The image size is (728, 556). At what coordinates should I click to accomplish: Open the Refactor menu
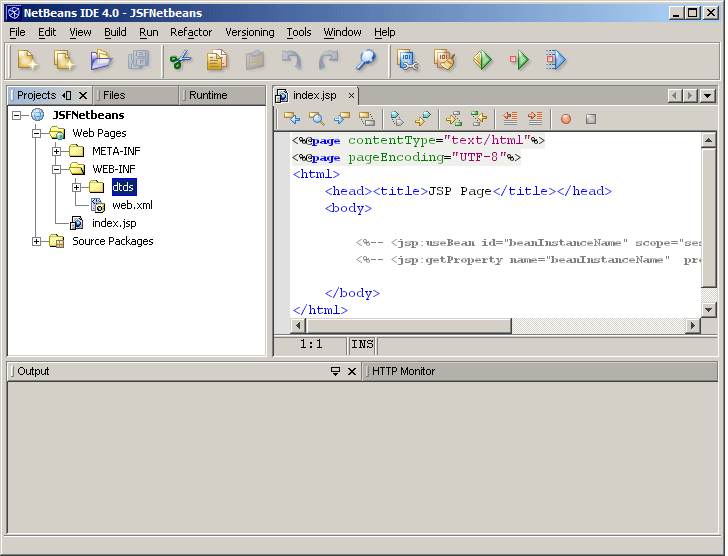(191, 32)
